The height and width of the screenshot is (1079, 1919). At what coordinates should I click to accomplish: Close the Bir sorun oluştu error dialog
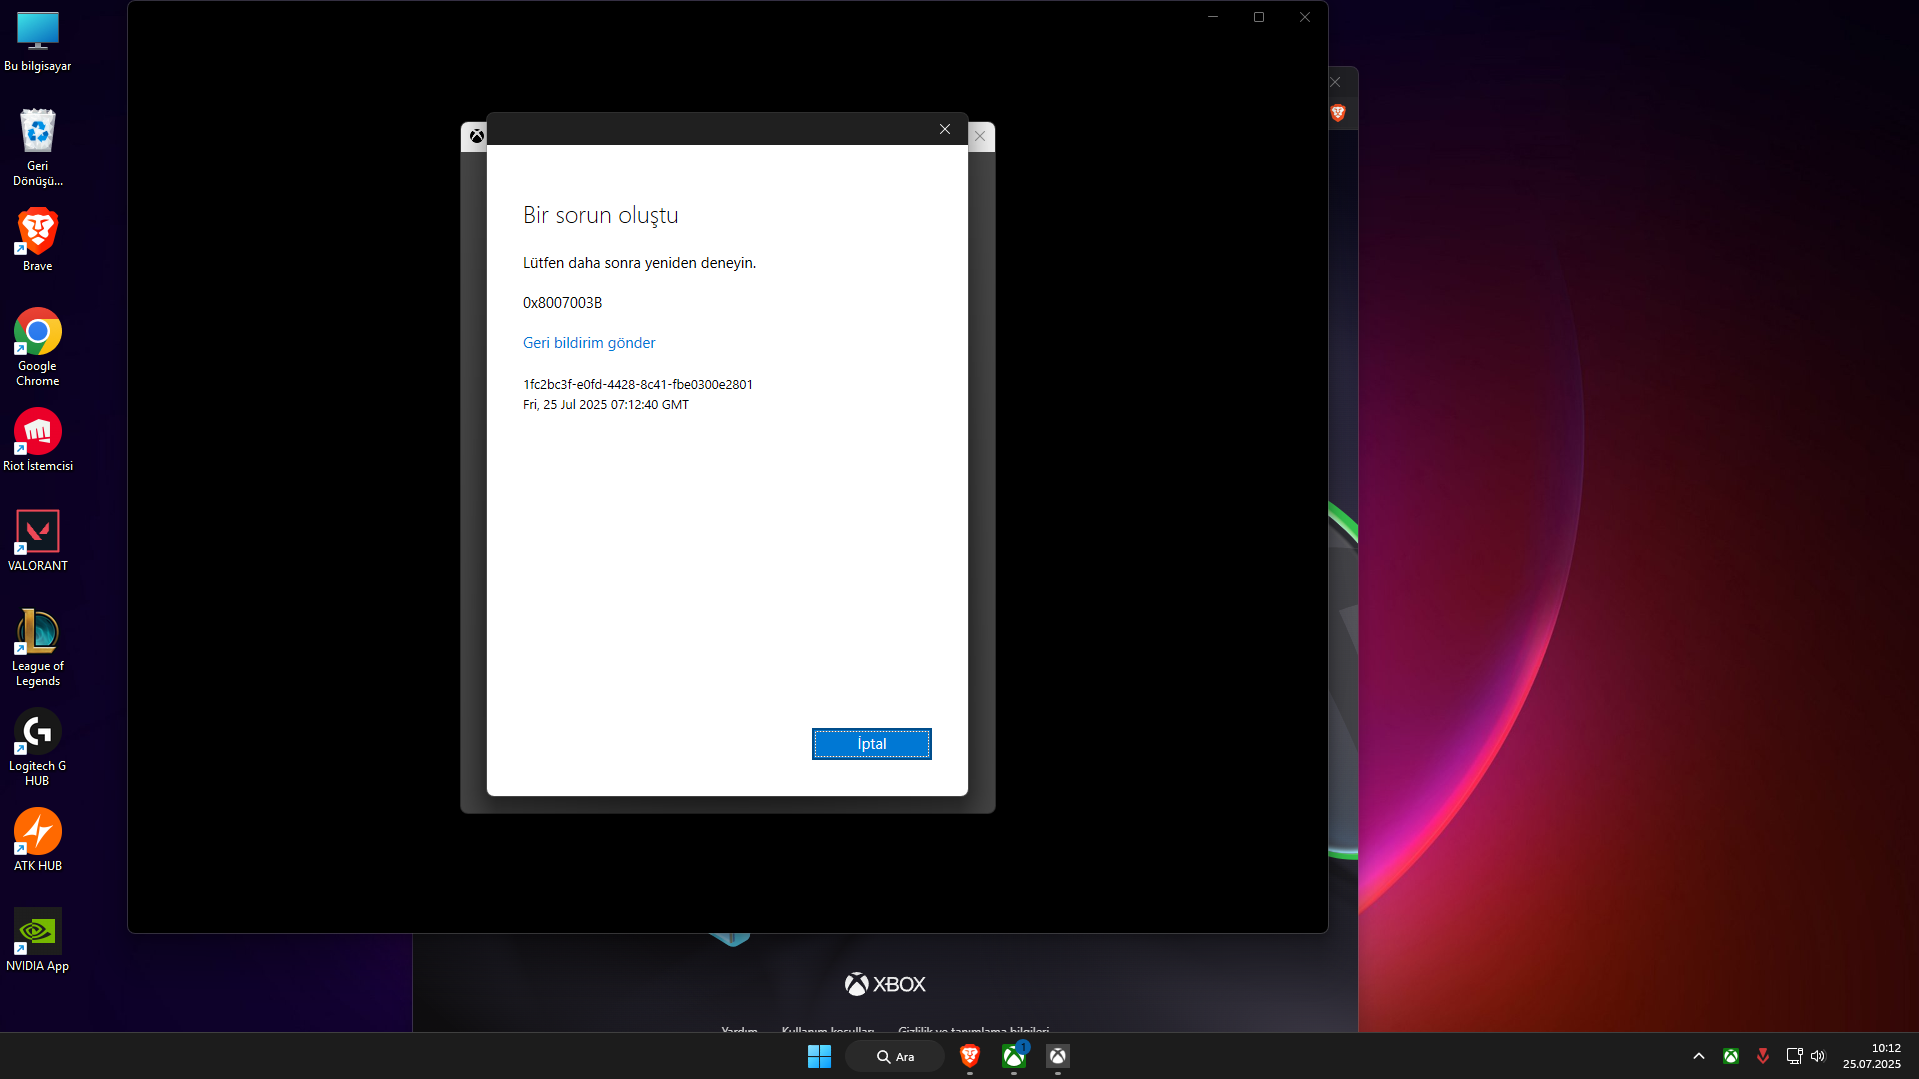pos(945,129)
